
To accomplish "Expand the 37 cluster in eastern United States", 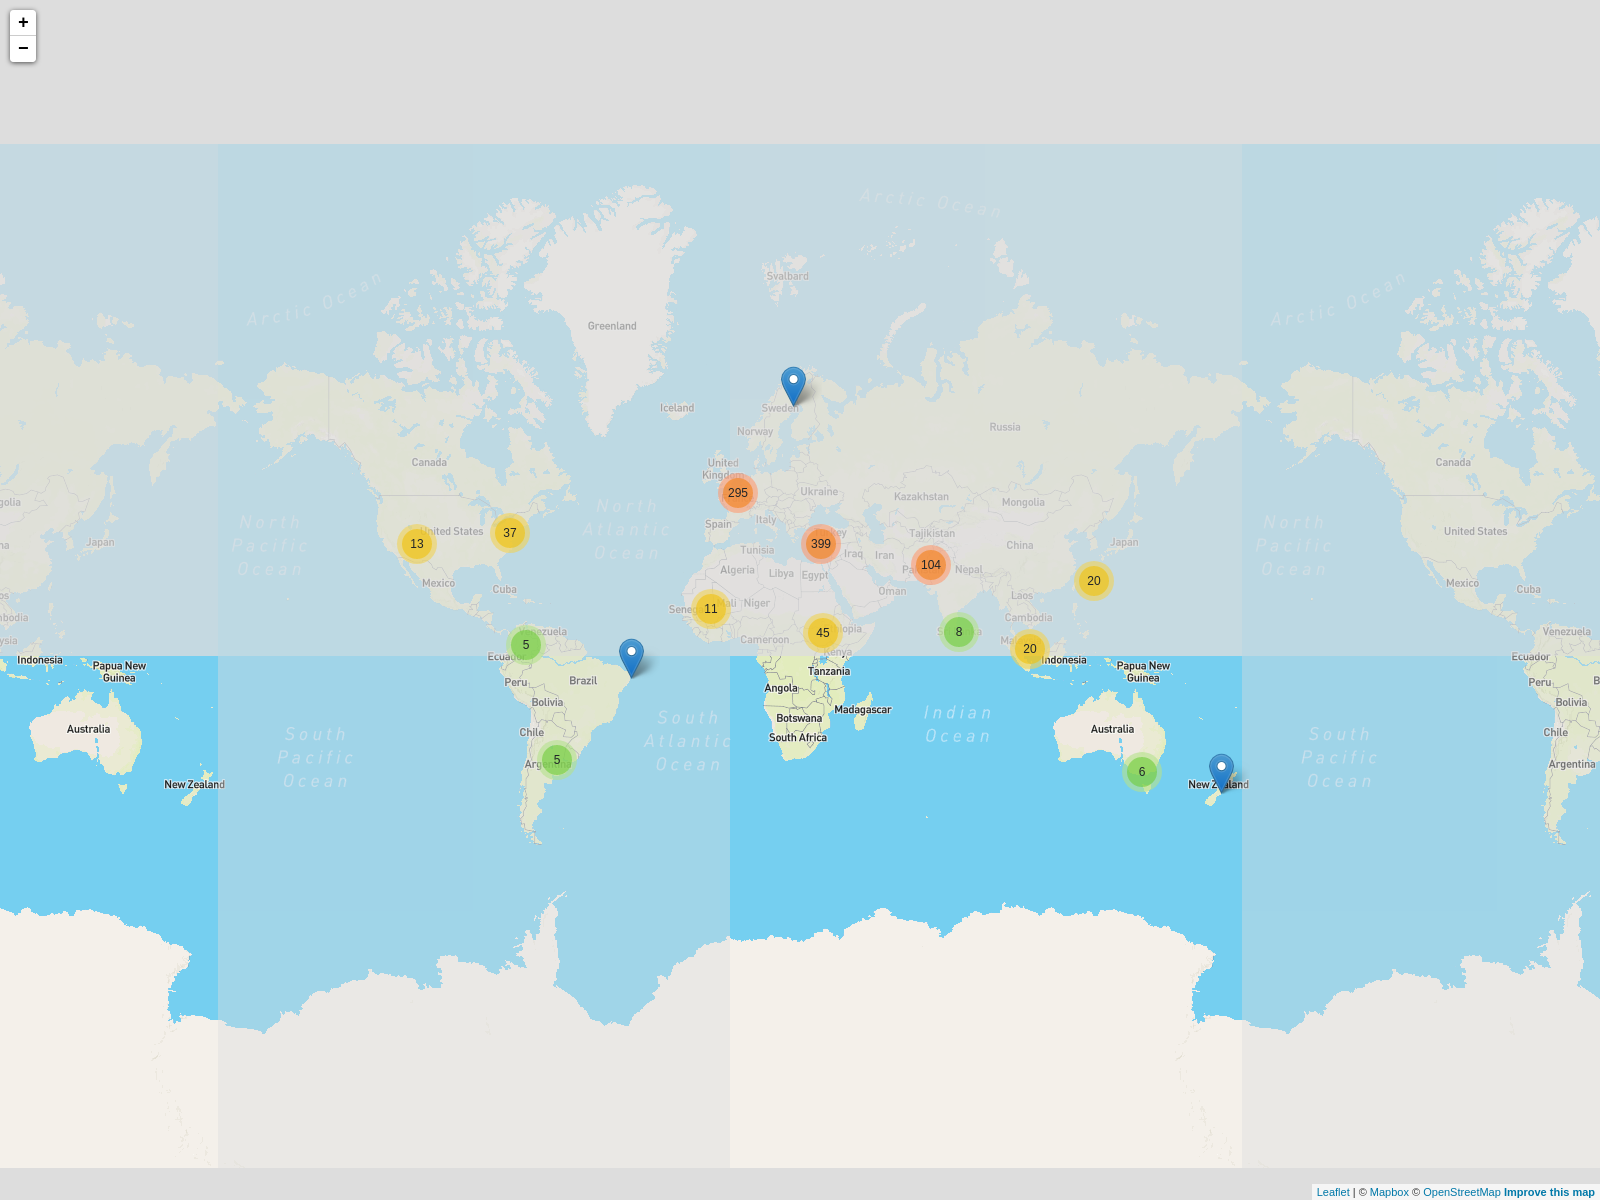I will 510,533.
